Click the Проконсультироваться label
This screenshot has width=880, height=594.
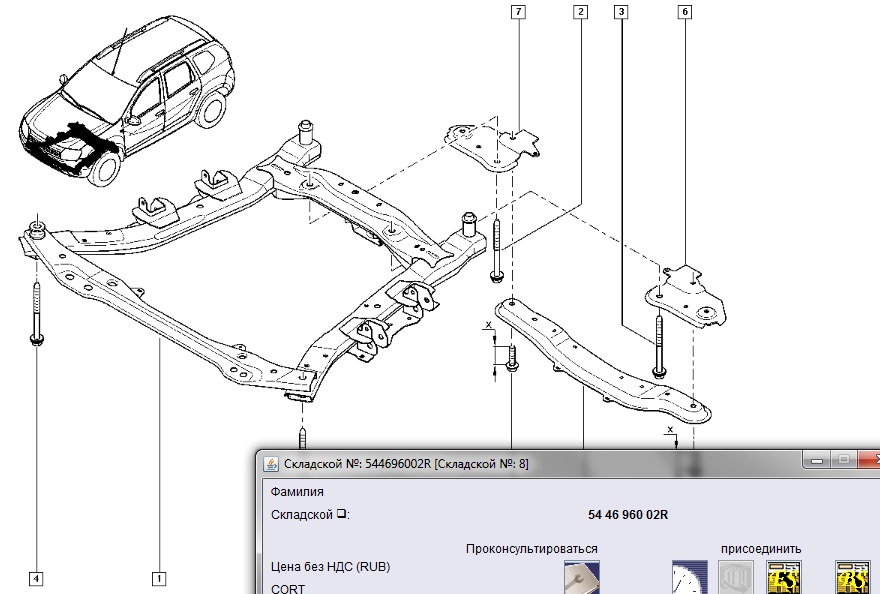click(x=531, y=549)
